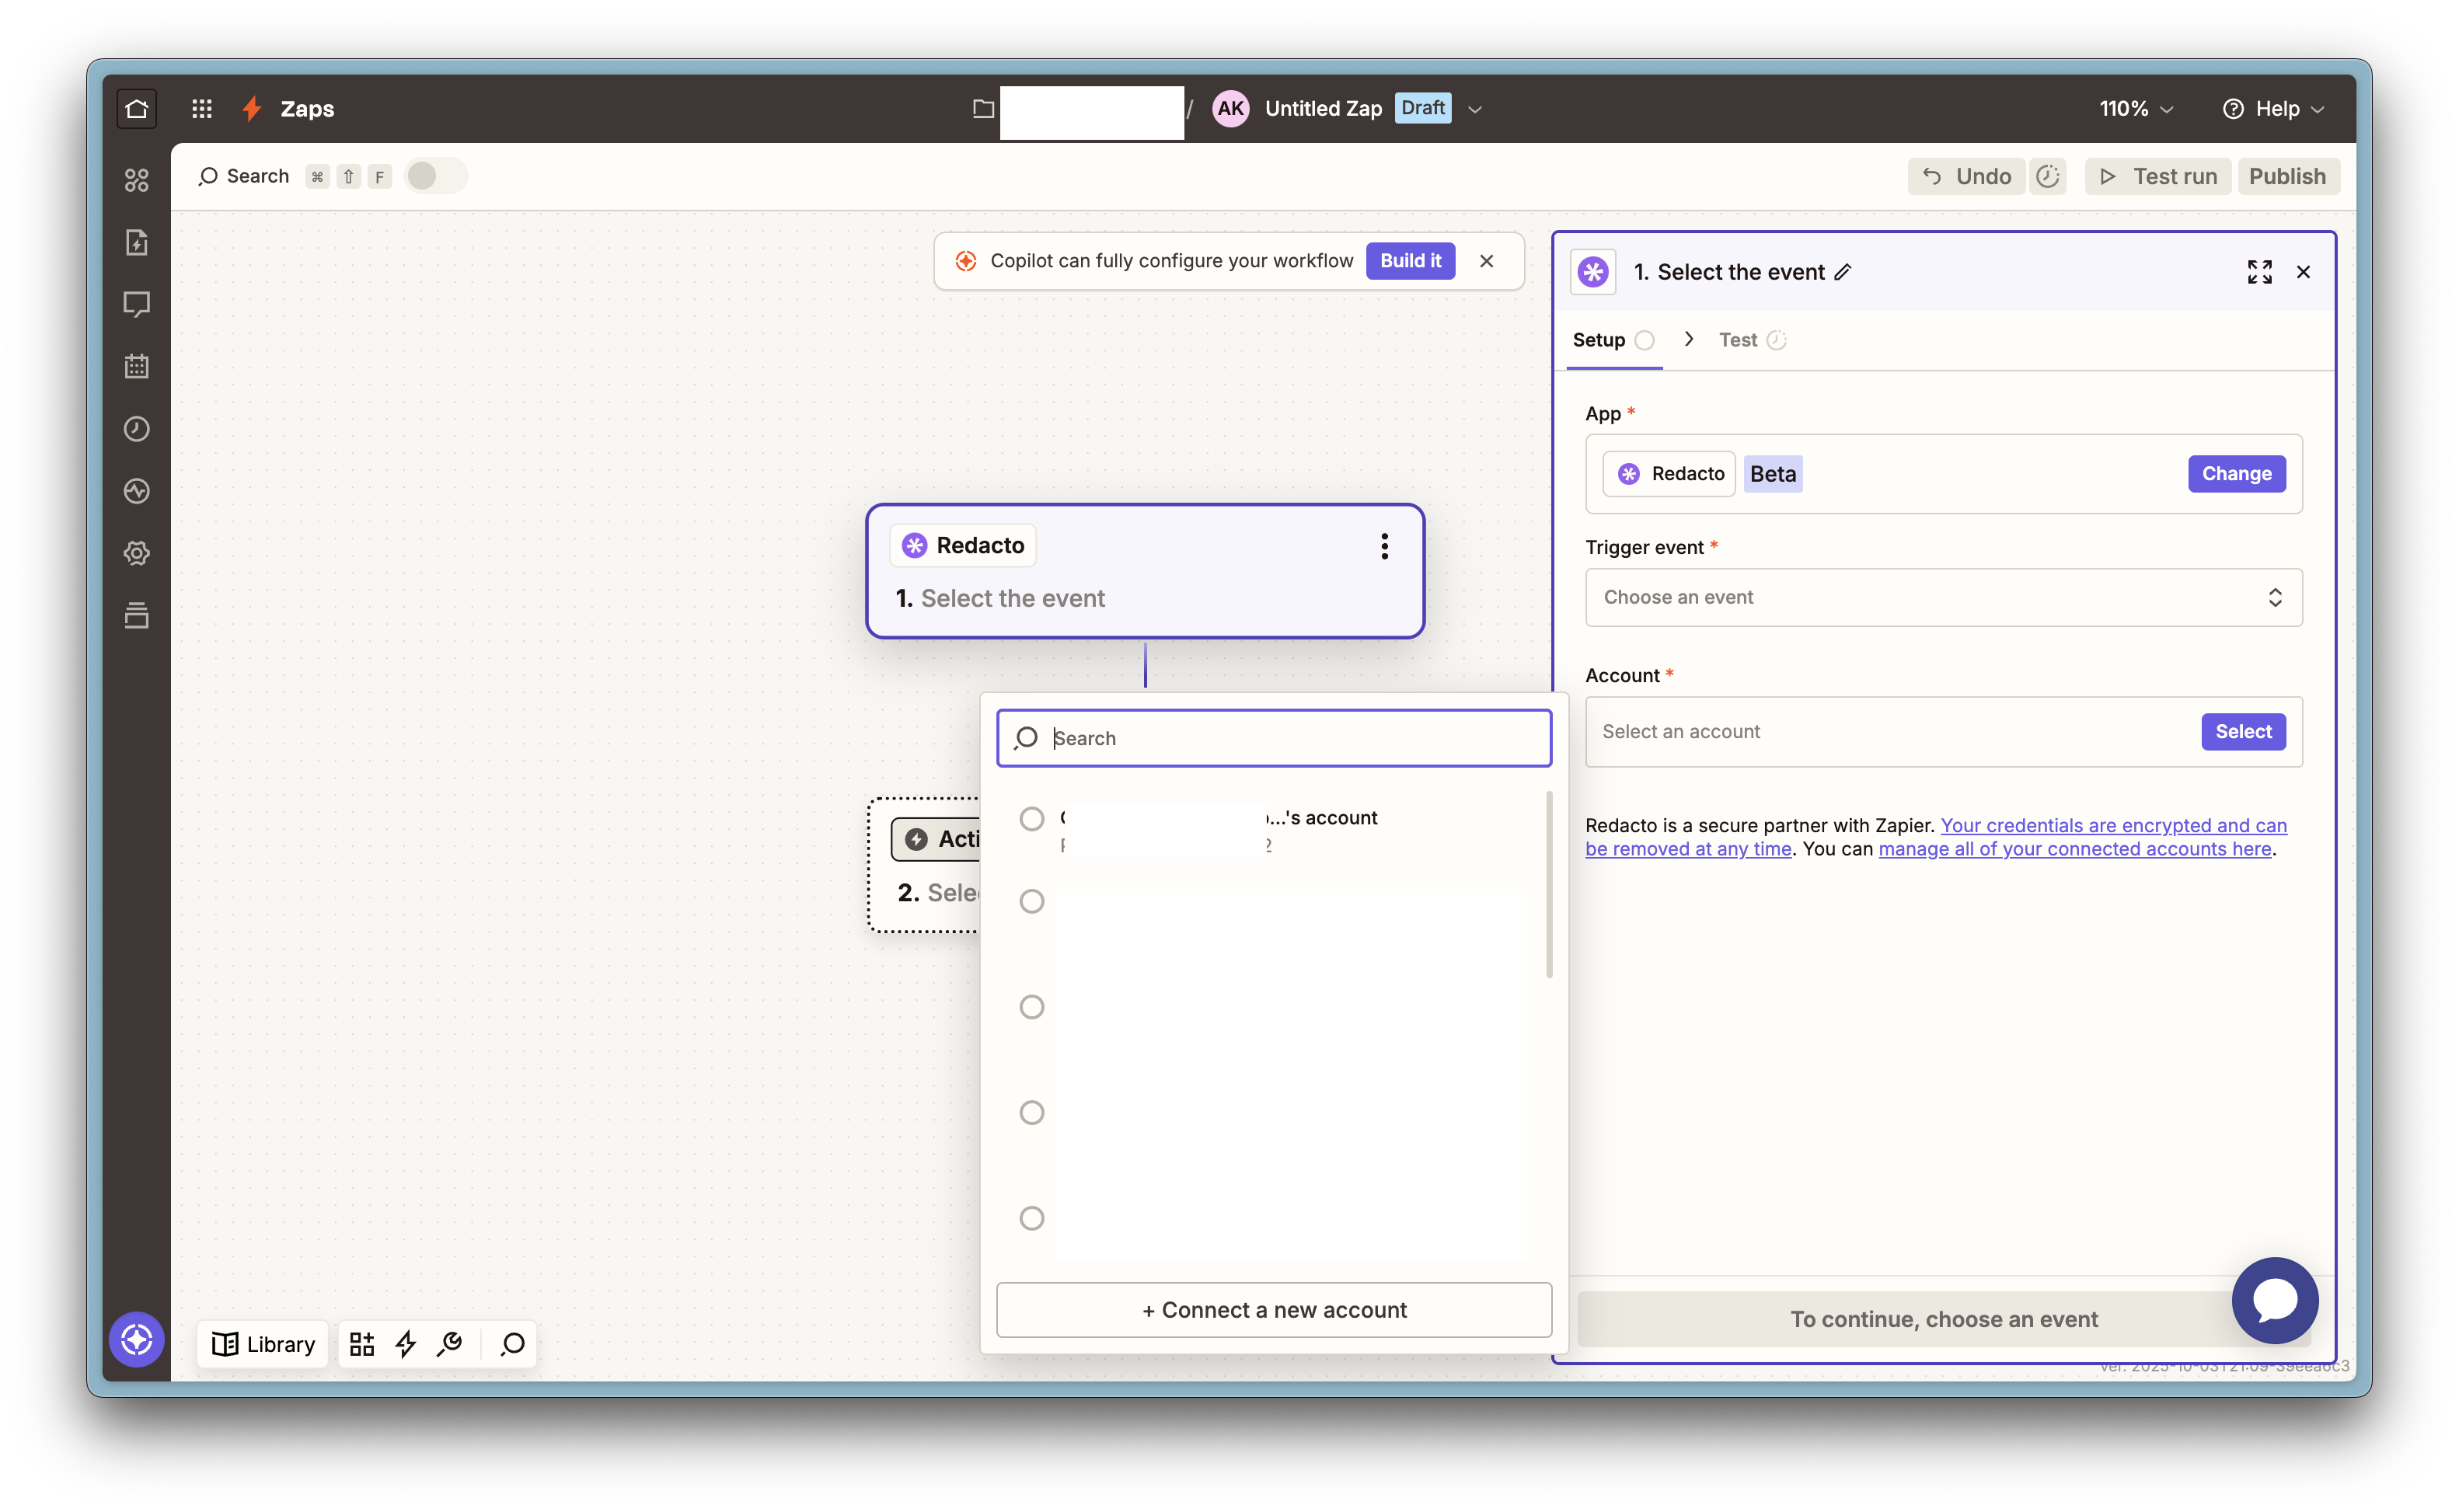Click the account Search input field

click(1290, 738)
